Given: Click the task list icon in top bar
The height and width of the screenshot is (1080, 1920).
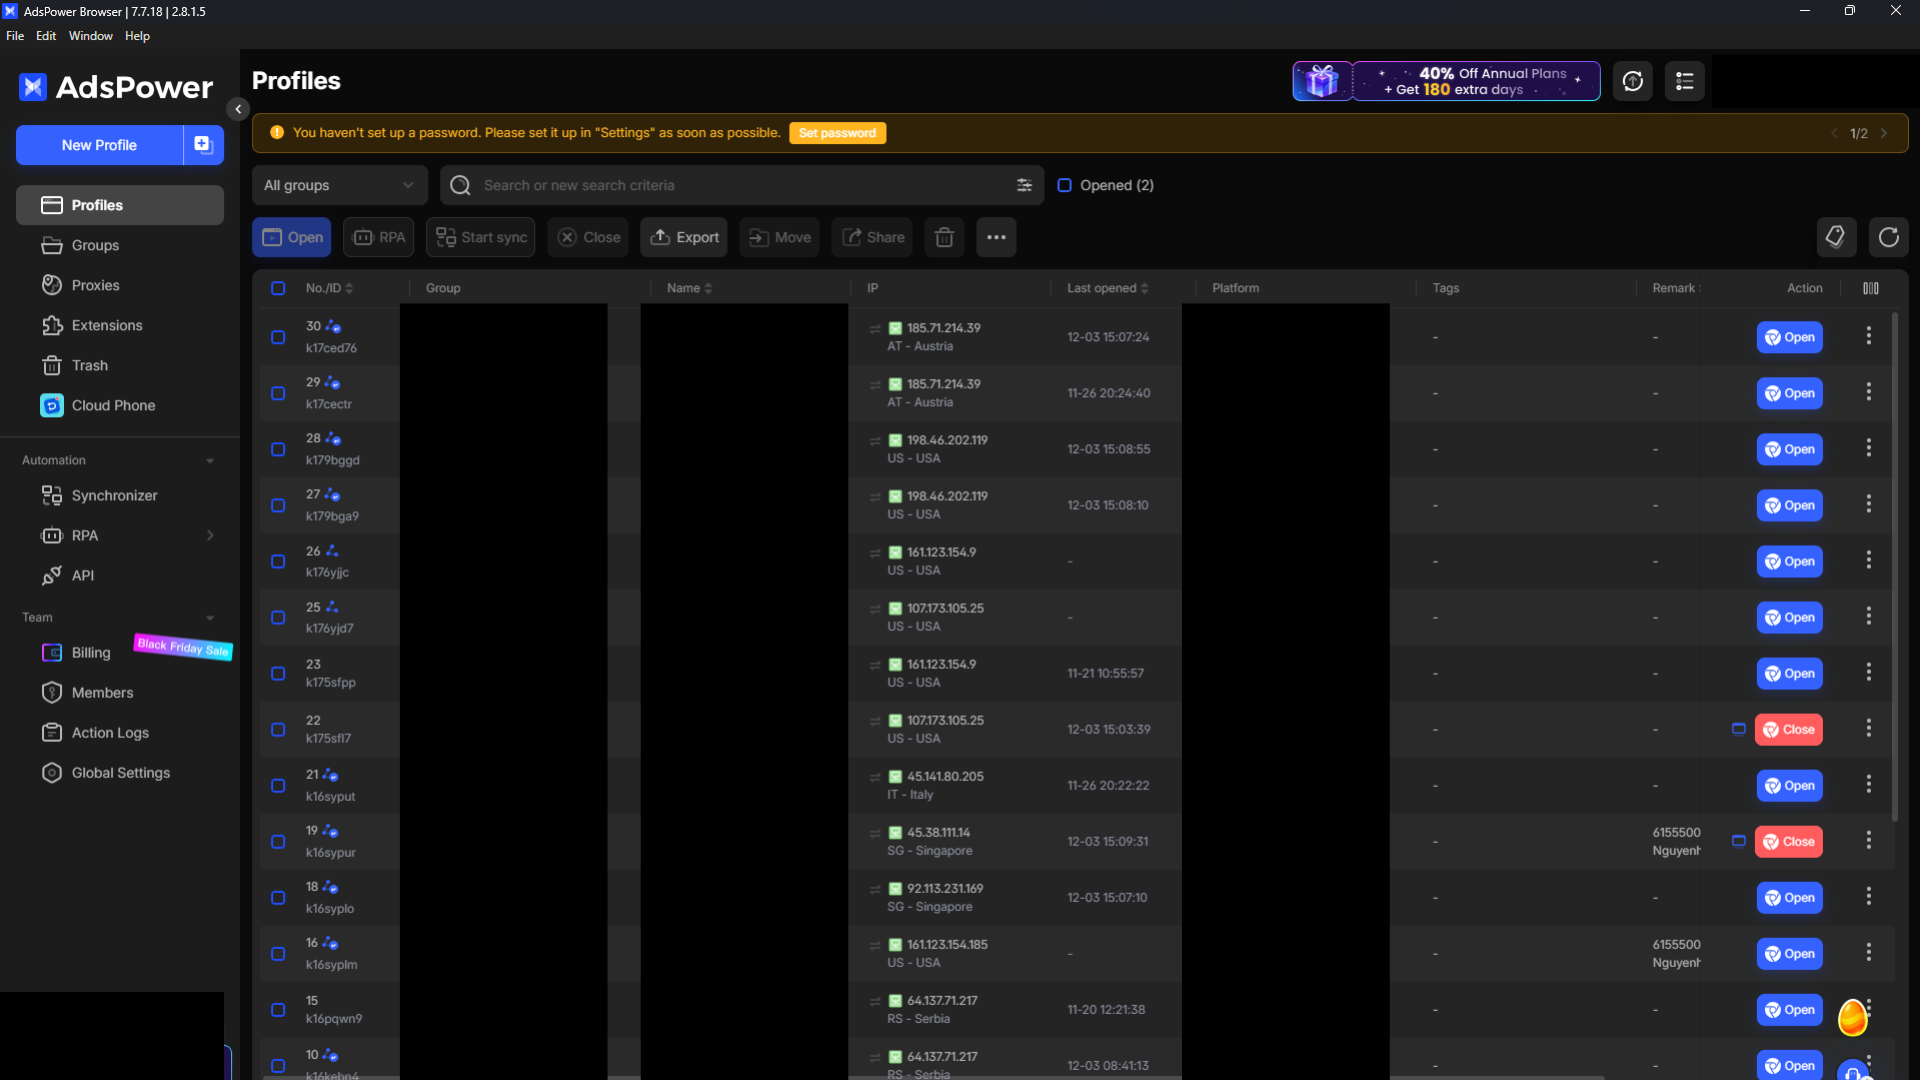Looking at the screenshot, I should click(1685, 81).
